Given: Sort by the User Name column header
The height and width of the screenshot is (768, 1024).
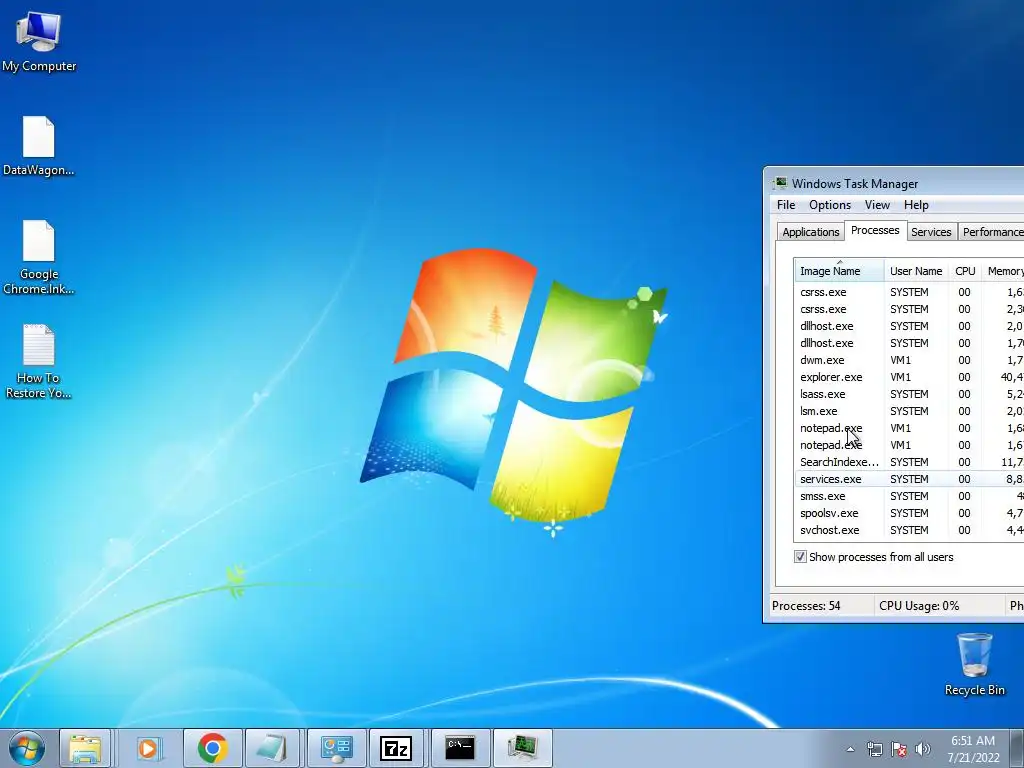Looking at the screenshot, I should pyautogui.click(x=916, y=271).
